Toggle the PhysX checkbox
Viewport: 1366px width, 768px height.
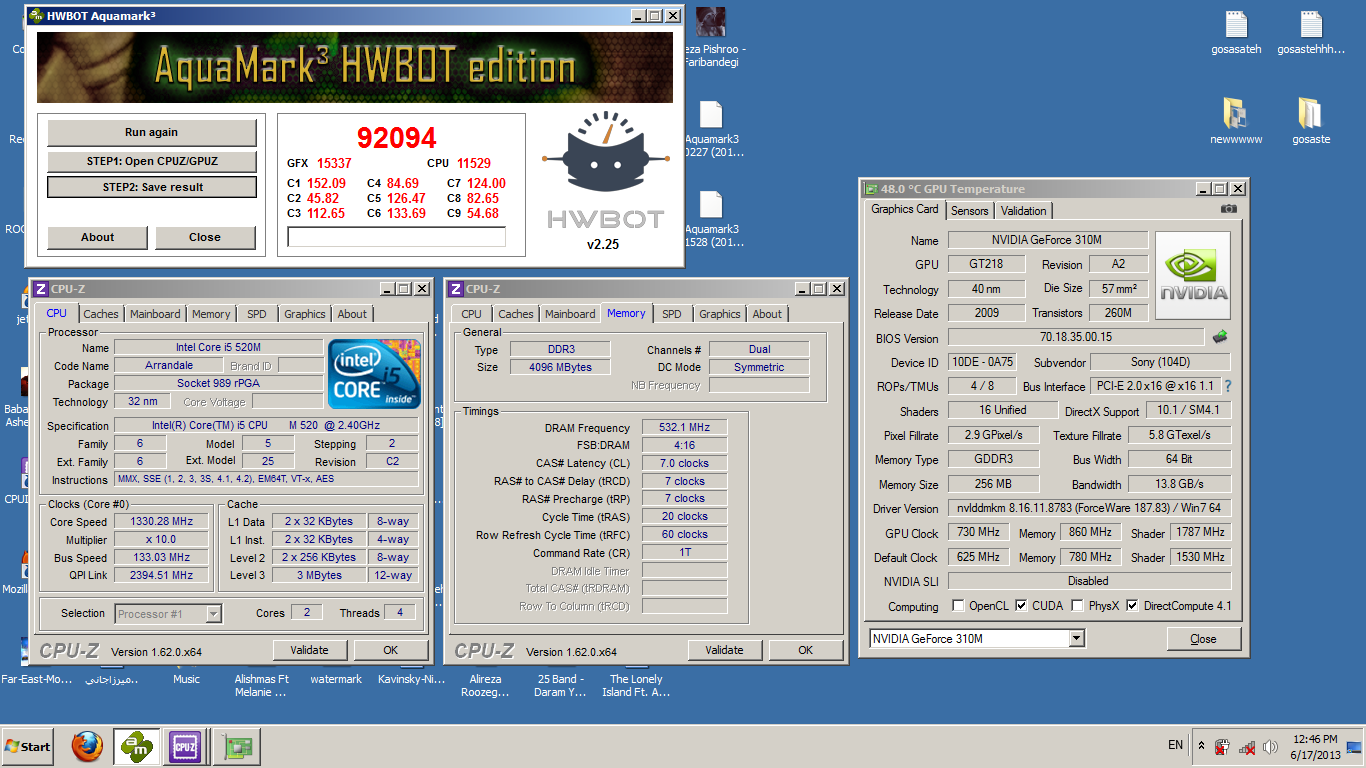pyautogui.click(x=1077, y=606)
